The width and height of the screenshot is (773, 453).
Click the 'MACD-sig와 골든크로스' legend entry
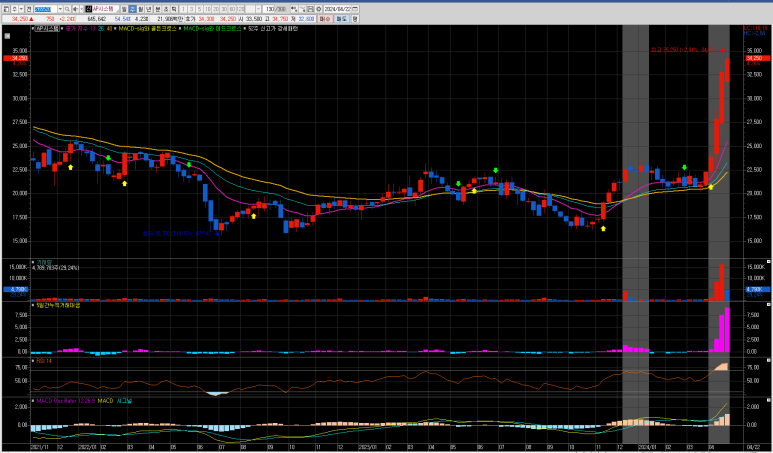[147, 29]
